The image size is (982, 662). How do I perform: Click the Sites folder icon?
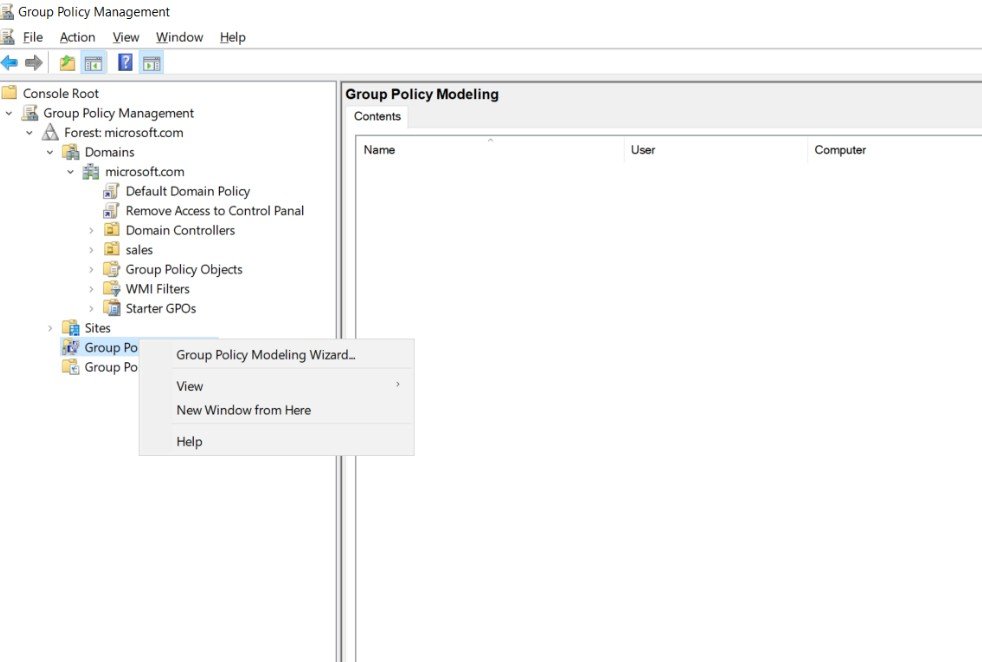click(71, 328)
